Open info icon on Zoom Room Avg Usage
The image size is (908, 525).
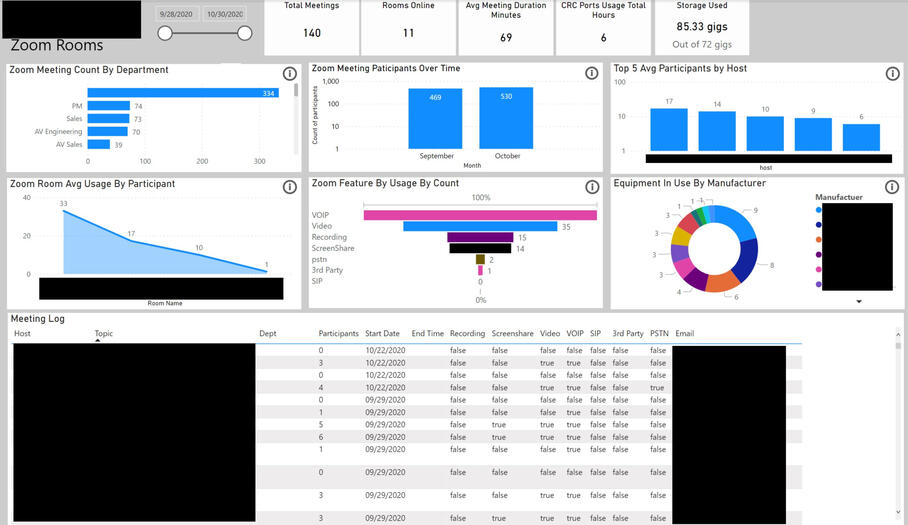pyautogui.click(x=290, y=187)
